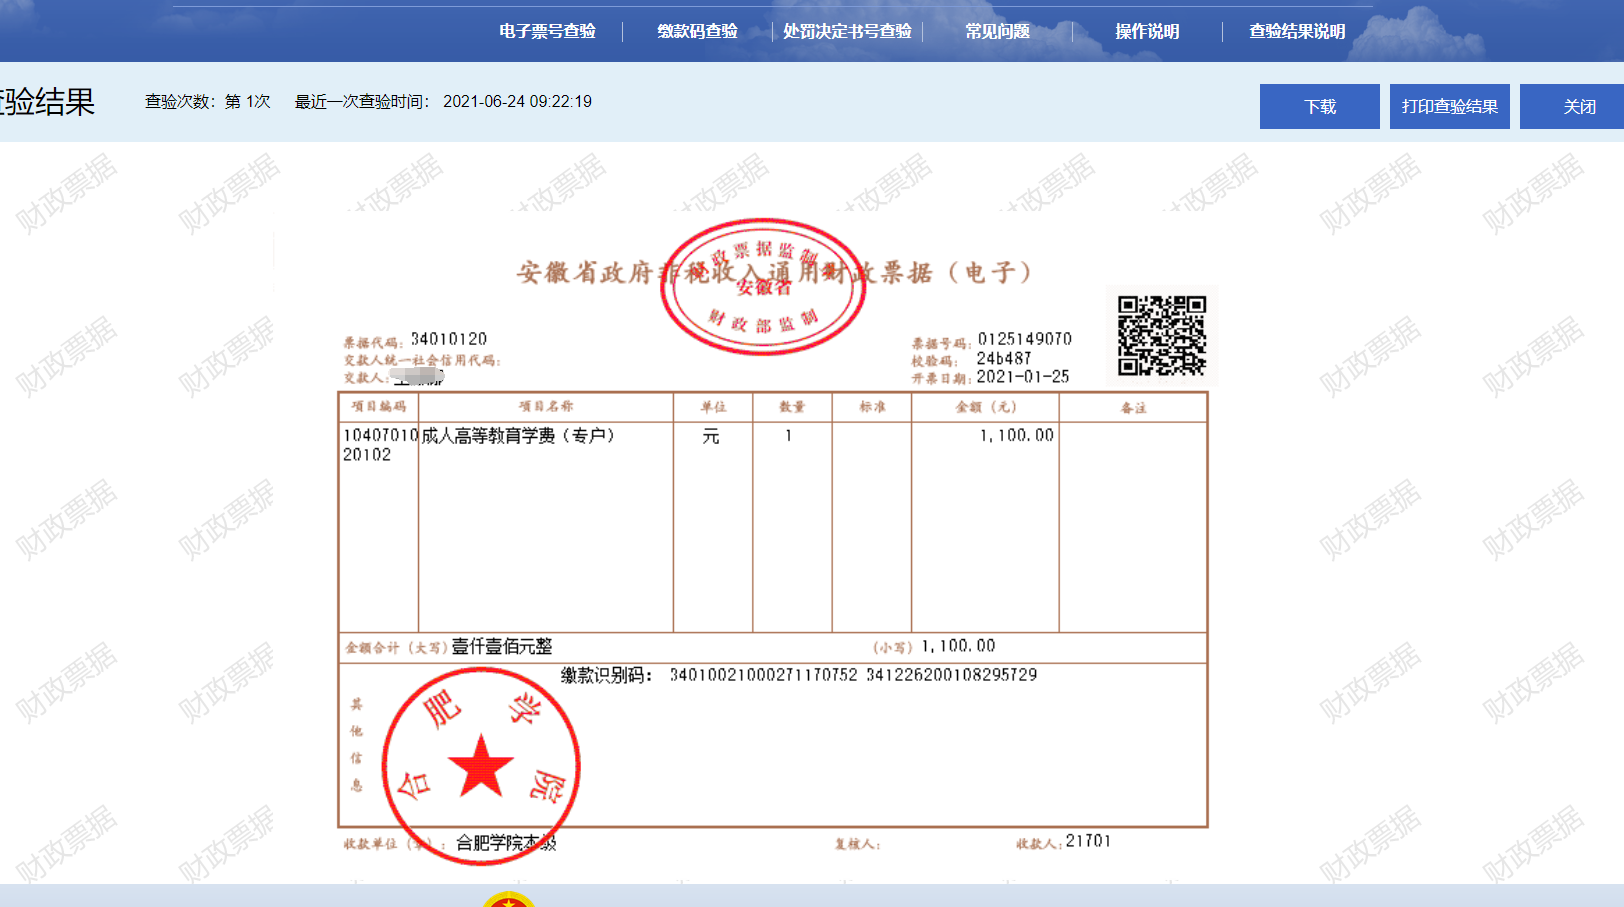Viewport: 1624px width, 907px height.
Task: Click the 票据号码 value 0125149070
Action: (1024, 339)
